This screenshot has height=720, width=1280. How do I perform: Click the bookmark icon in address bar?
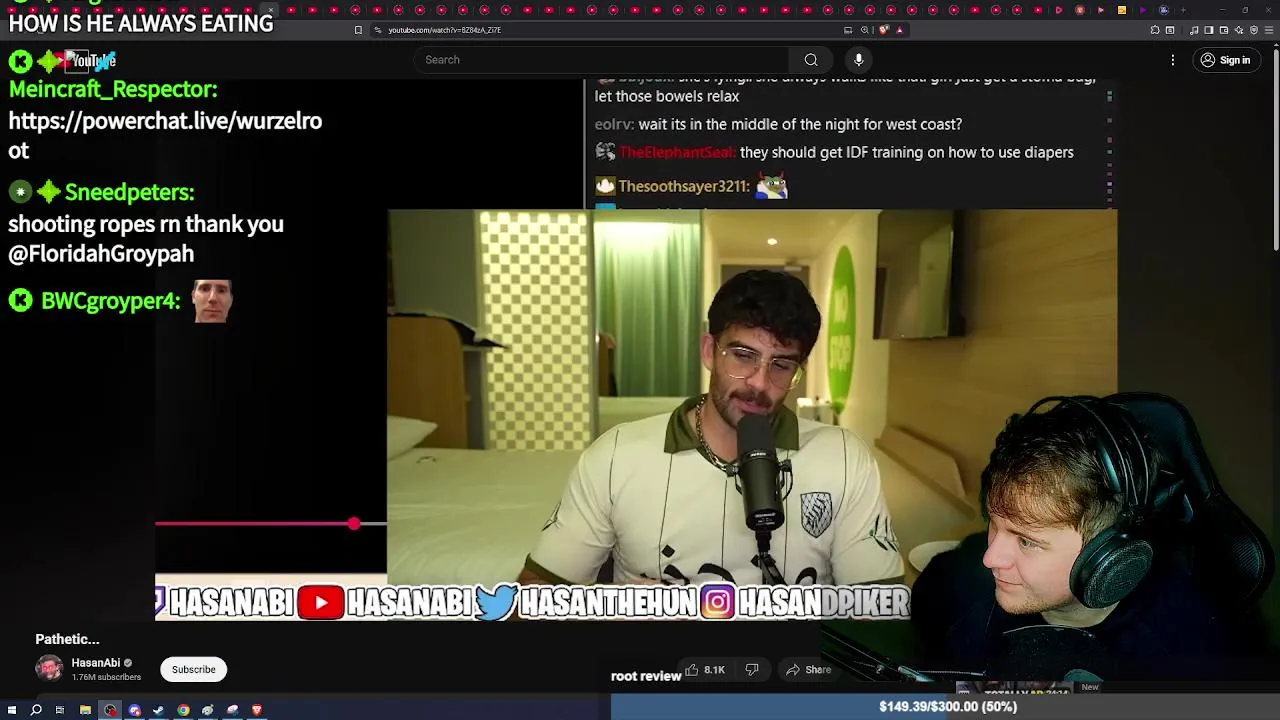click(358, 30)
